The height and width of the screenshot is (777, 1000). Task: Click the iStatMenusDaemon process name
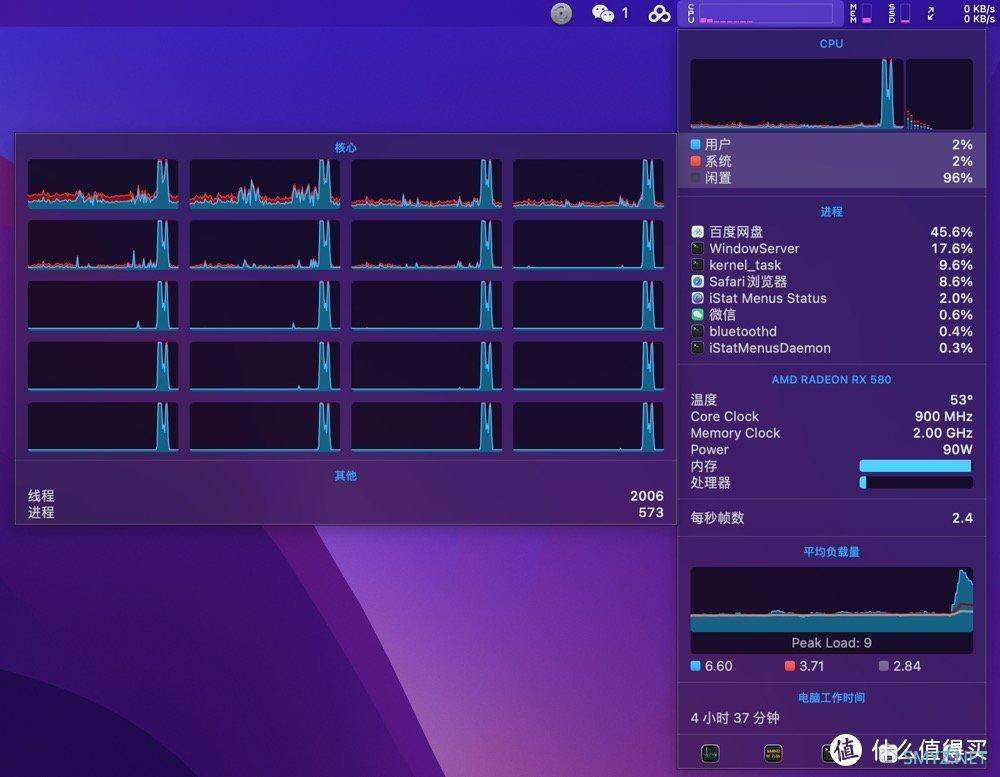point(770,348)
